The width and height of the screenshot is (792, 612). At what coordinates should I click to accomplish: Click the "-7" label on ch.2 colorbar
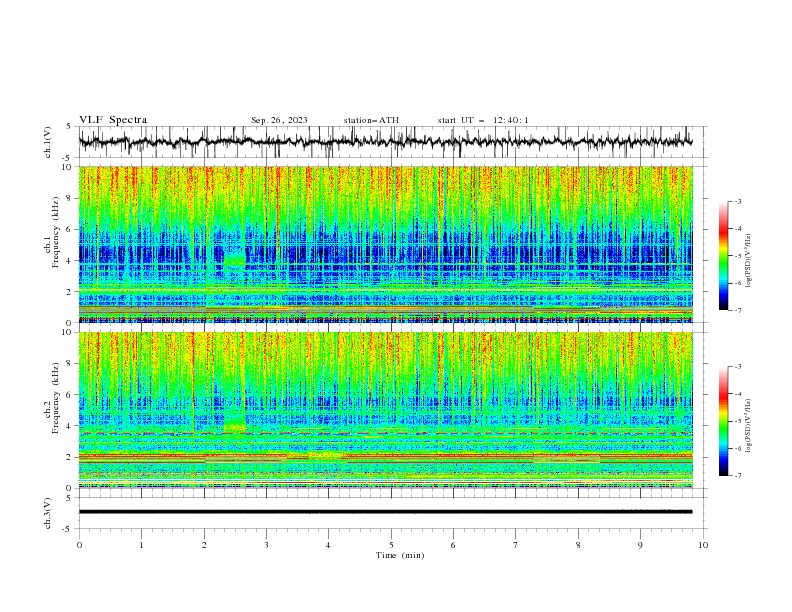(x=738, y=476)
